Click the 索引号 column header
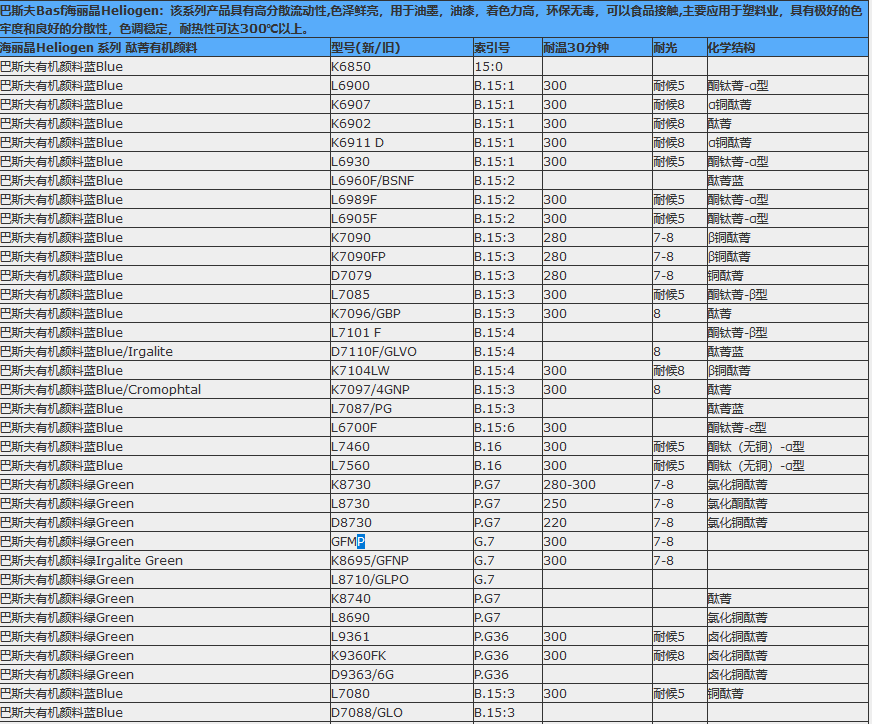 point(490,46)
